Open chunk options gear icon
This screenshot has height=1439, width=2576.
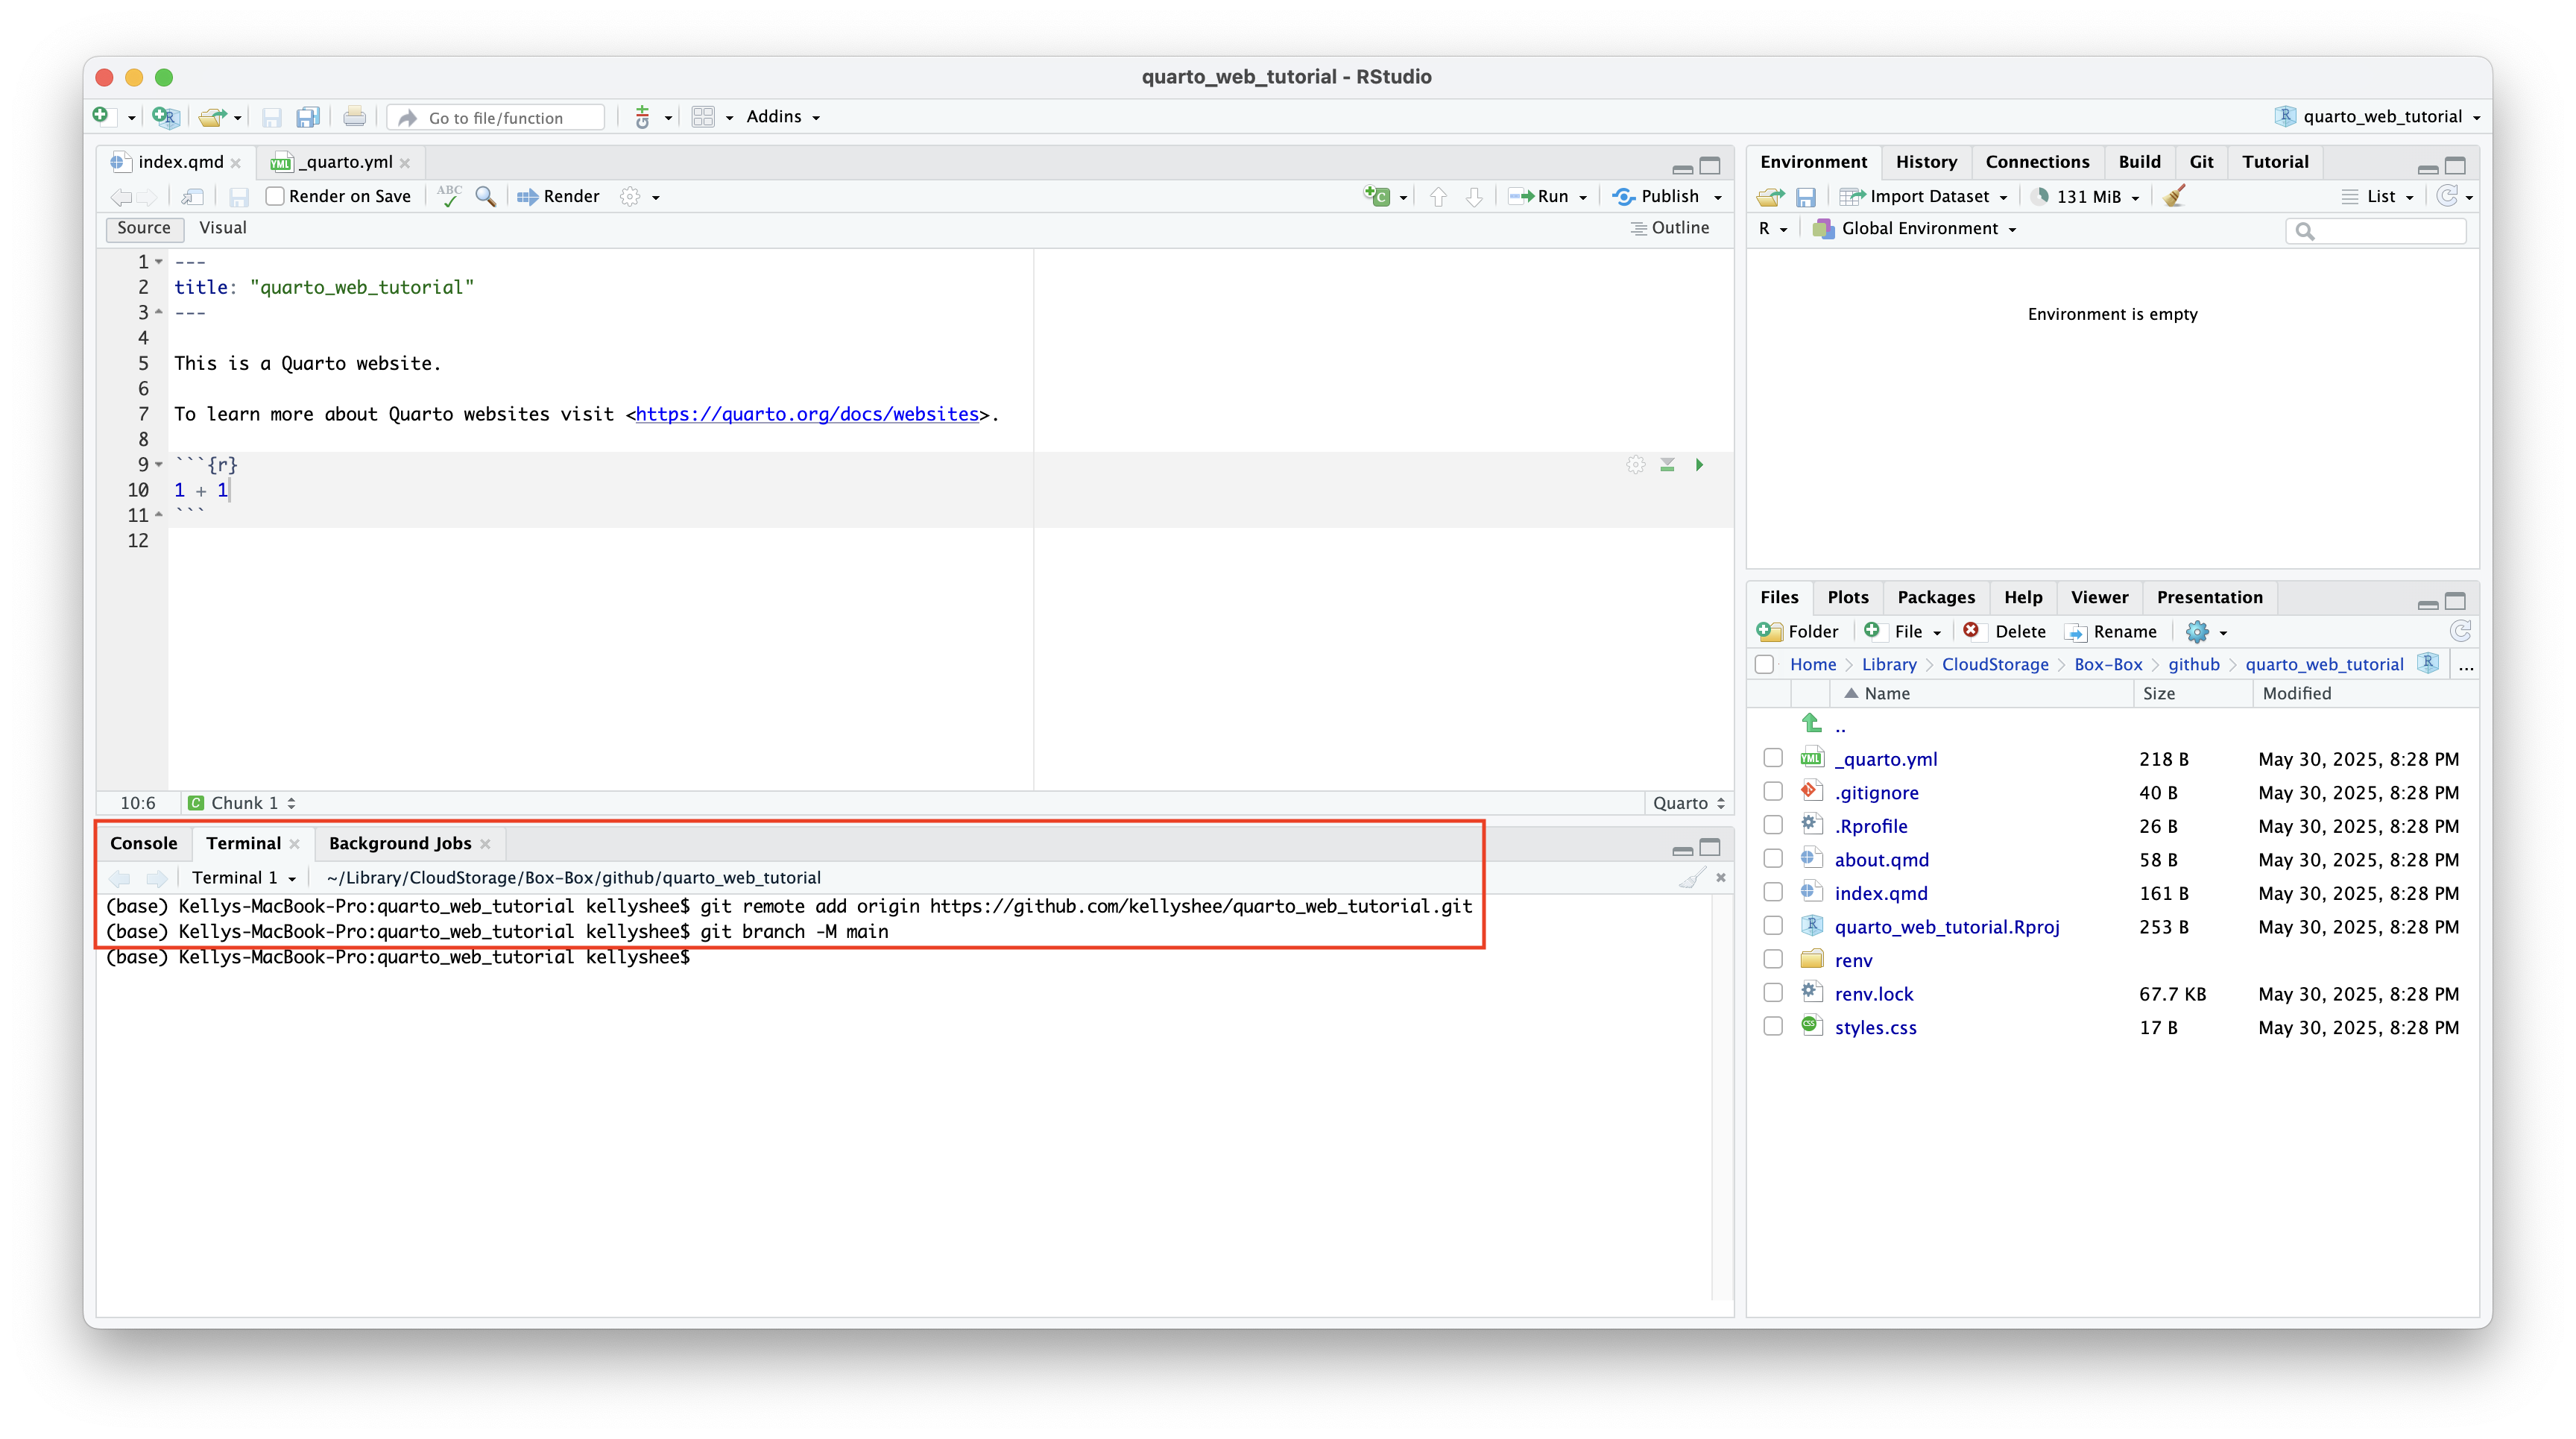pyautogui.click(x=1635, y=464)
